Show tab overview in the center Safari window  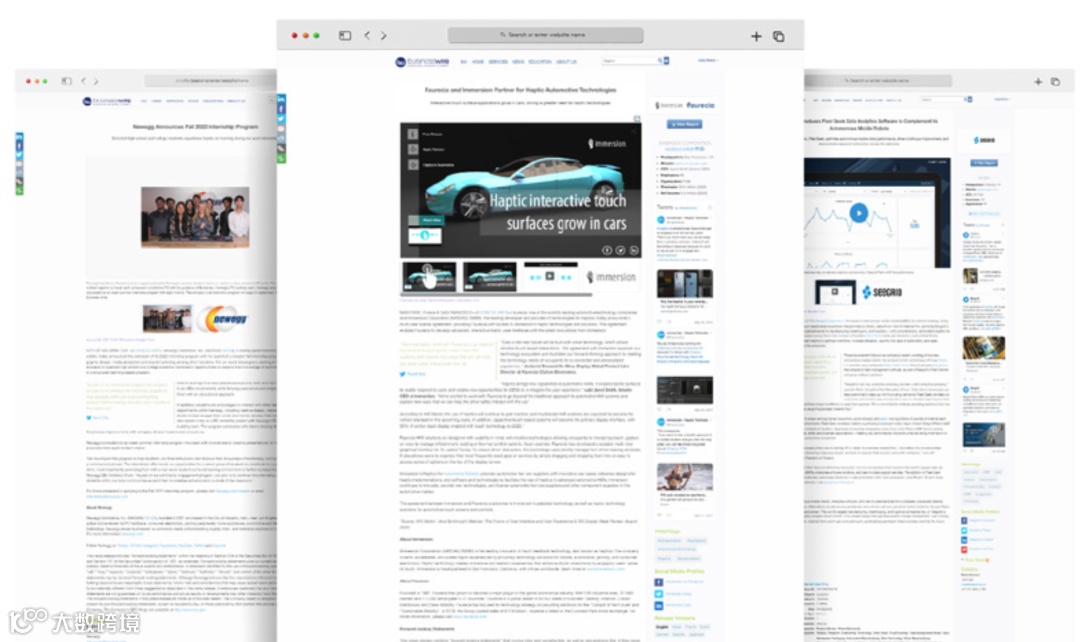778,36
